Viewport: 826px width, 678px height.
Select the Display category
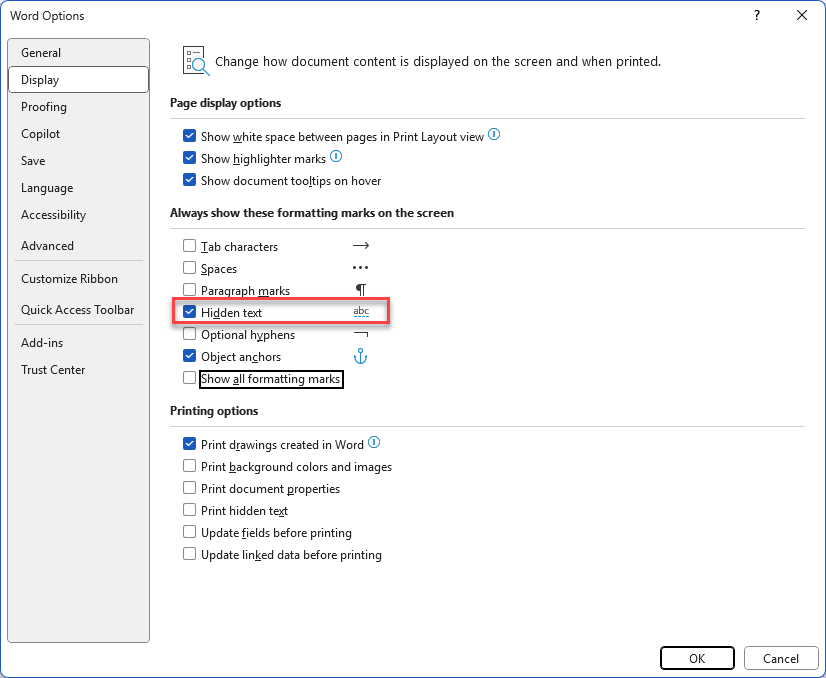78,80
